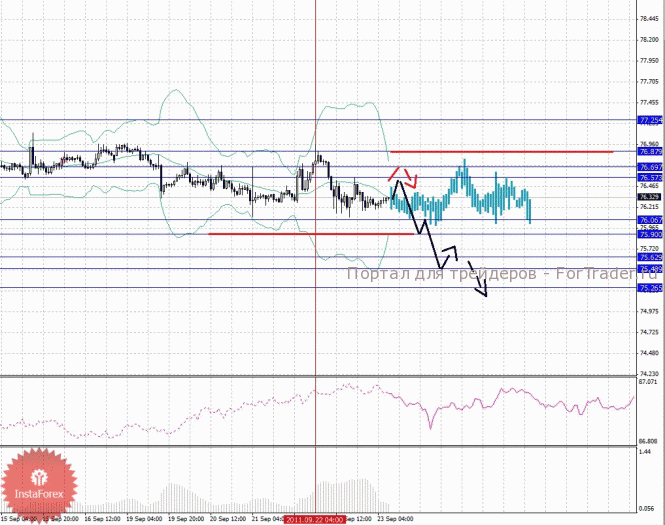Viewport: 665px width, 525px height.
Task: Click the 78.200 price scale value
Action: [649, 39]
